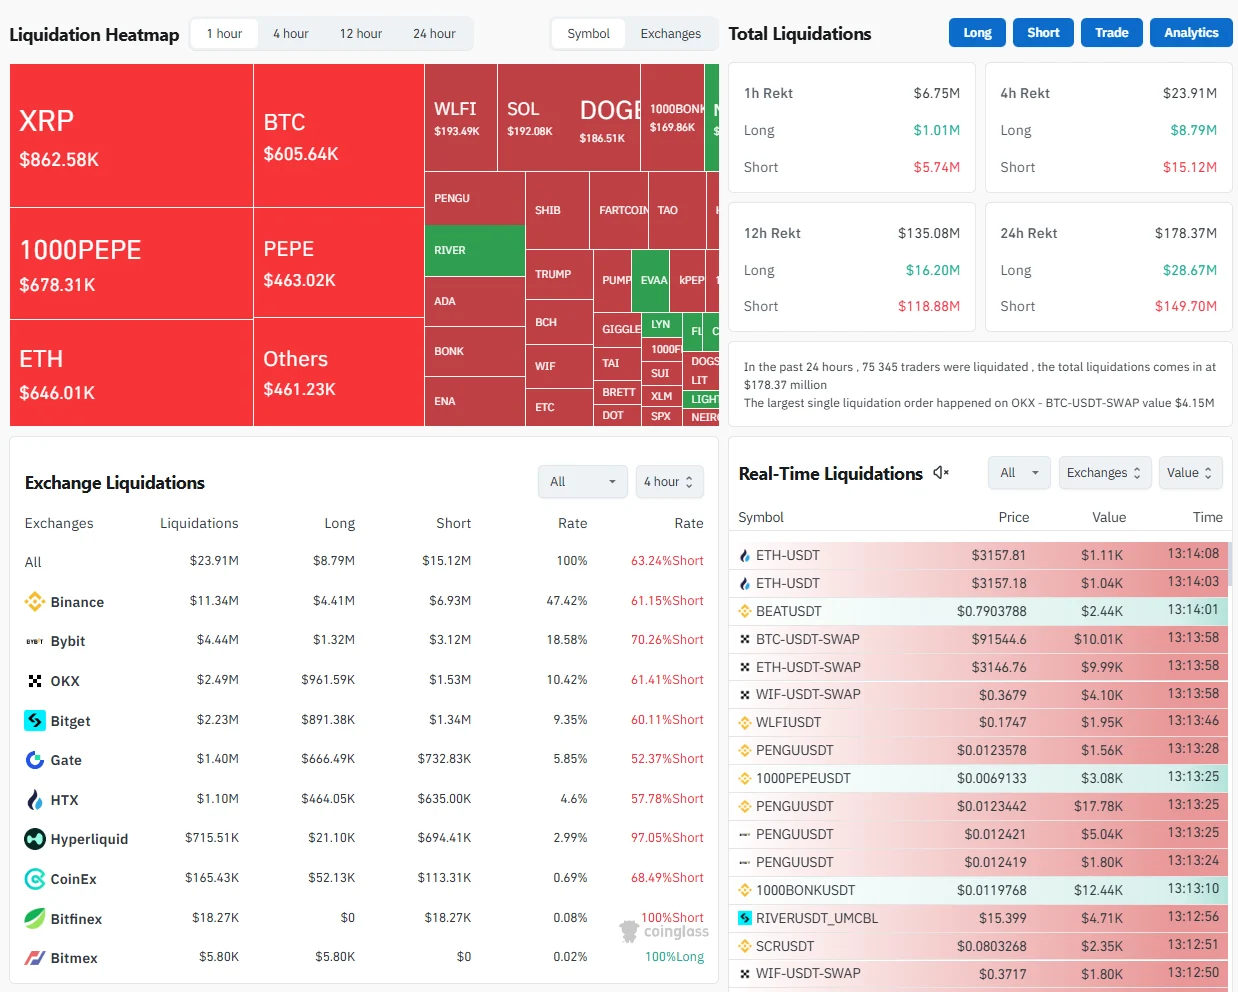Open the Analytics button
Image resolution: width=1238 pixels, height=992 pixels.
[1191, 33]
